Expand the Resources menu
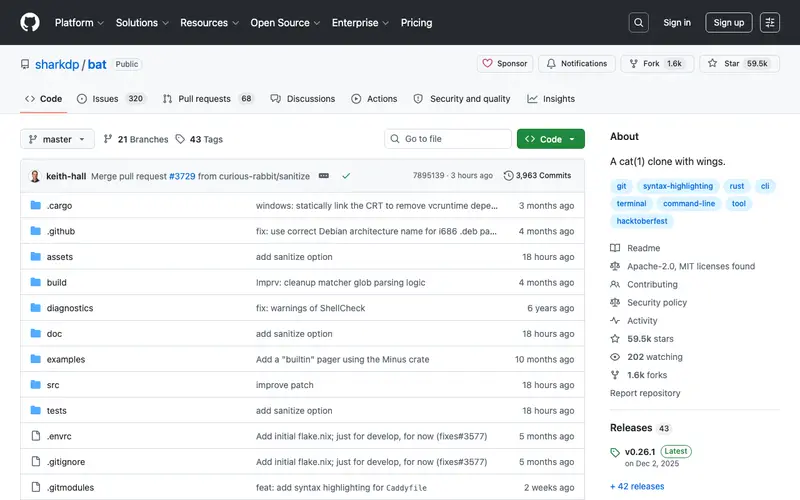This screenshot has width=800, height=500. coord(209,22)
